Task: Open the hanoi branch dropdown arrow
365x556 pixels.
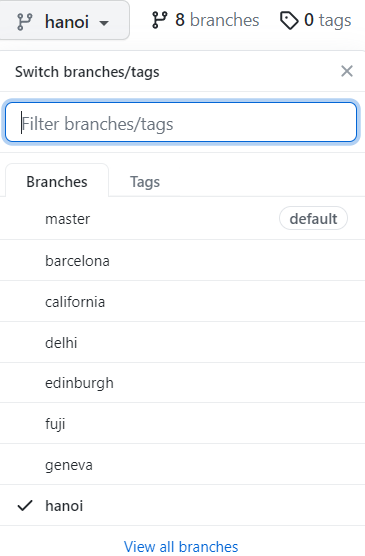Action: [x=104, y=23]
